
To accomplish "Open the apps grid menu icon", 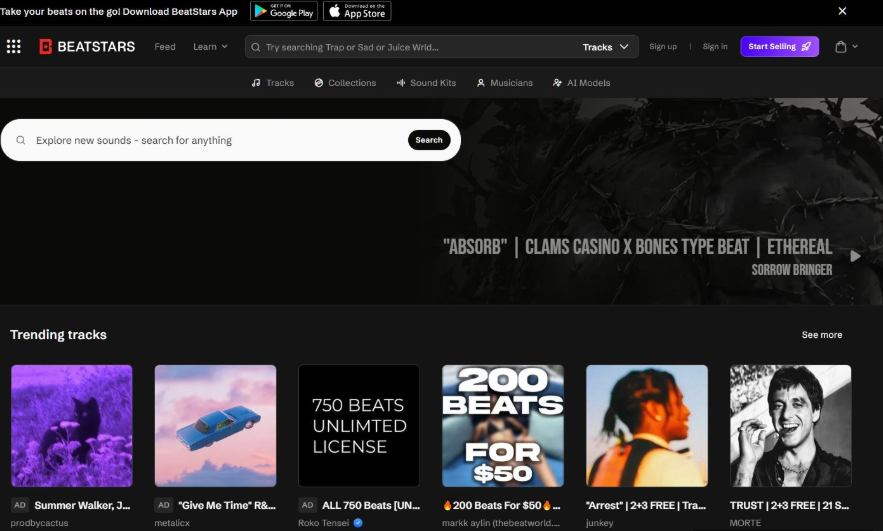I will 14,47.
